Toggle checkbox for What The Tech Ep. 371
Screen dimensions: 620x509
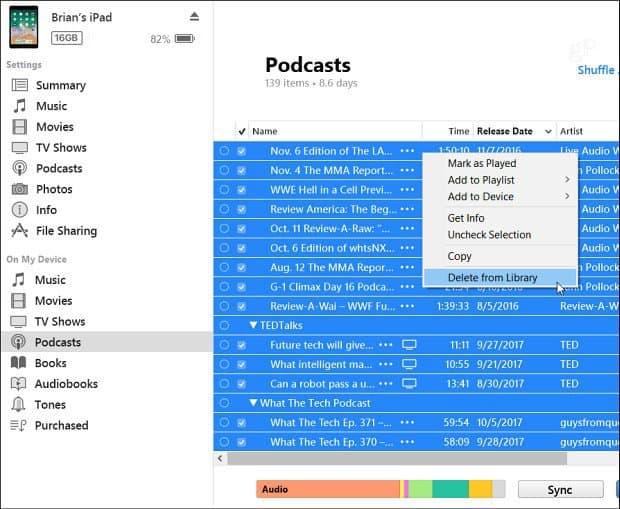(x=241, y=422)
